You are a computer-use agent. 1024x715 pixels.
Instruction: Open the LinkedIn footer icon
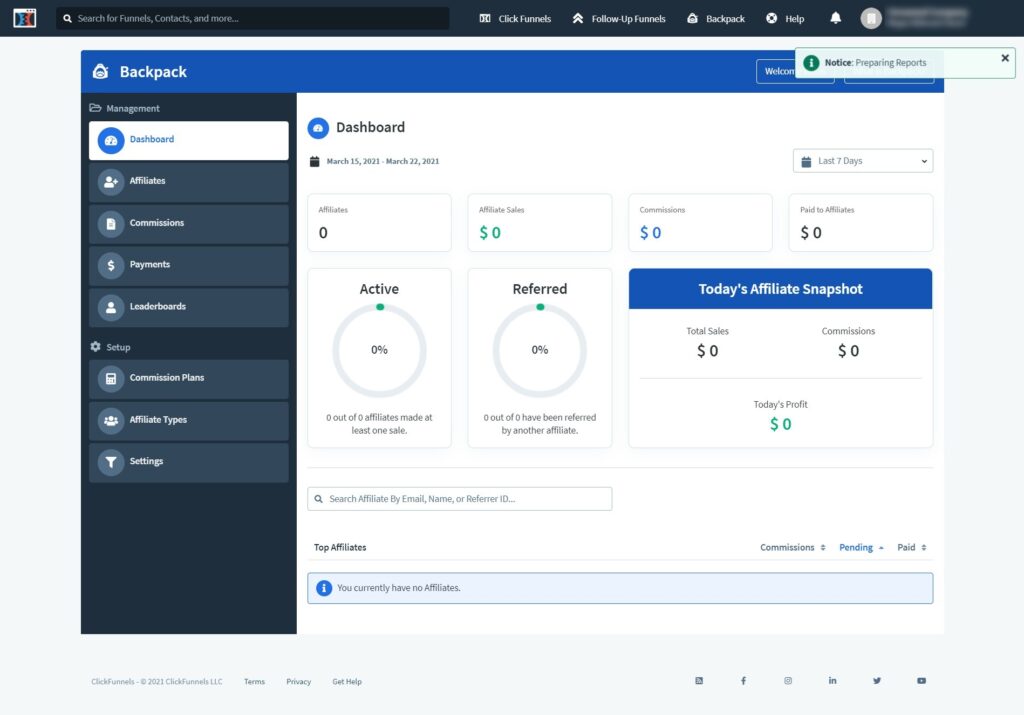click(832, 680)
